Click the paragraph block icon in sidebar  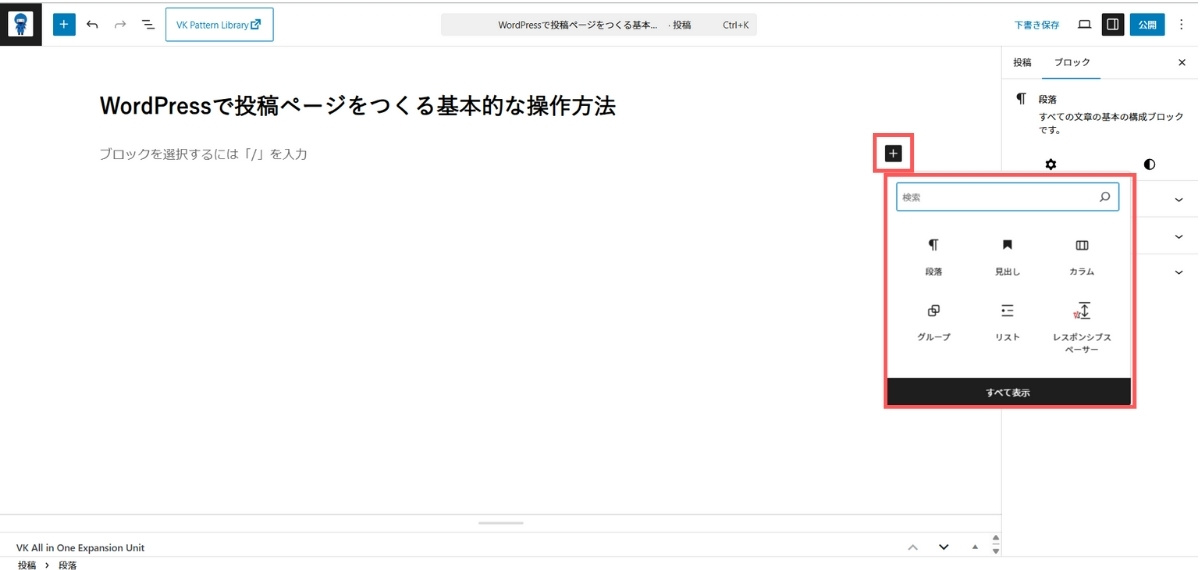(1021, 99)
